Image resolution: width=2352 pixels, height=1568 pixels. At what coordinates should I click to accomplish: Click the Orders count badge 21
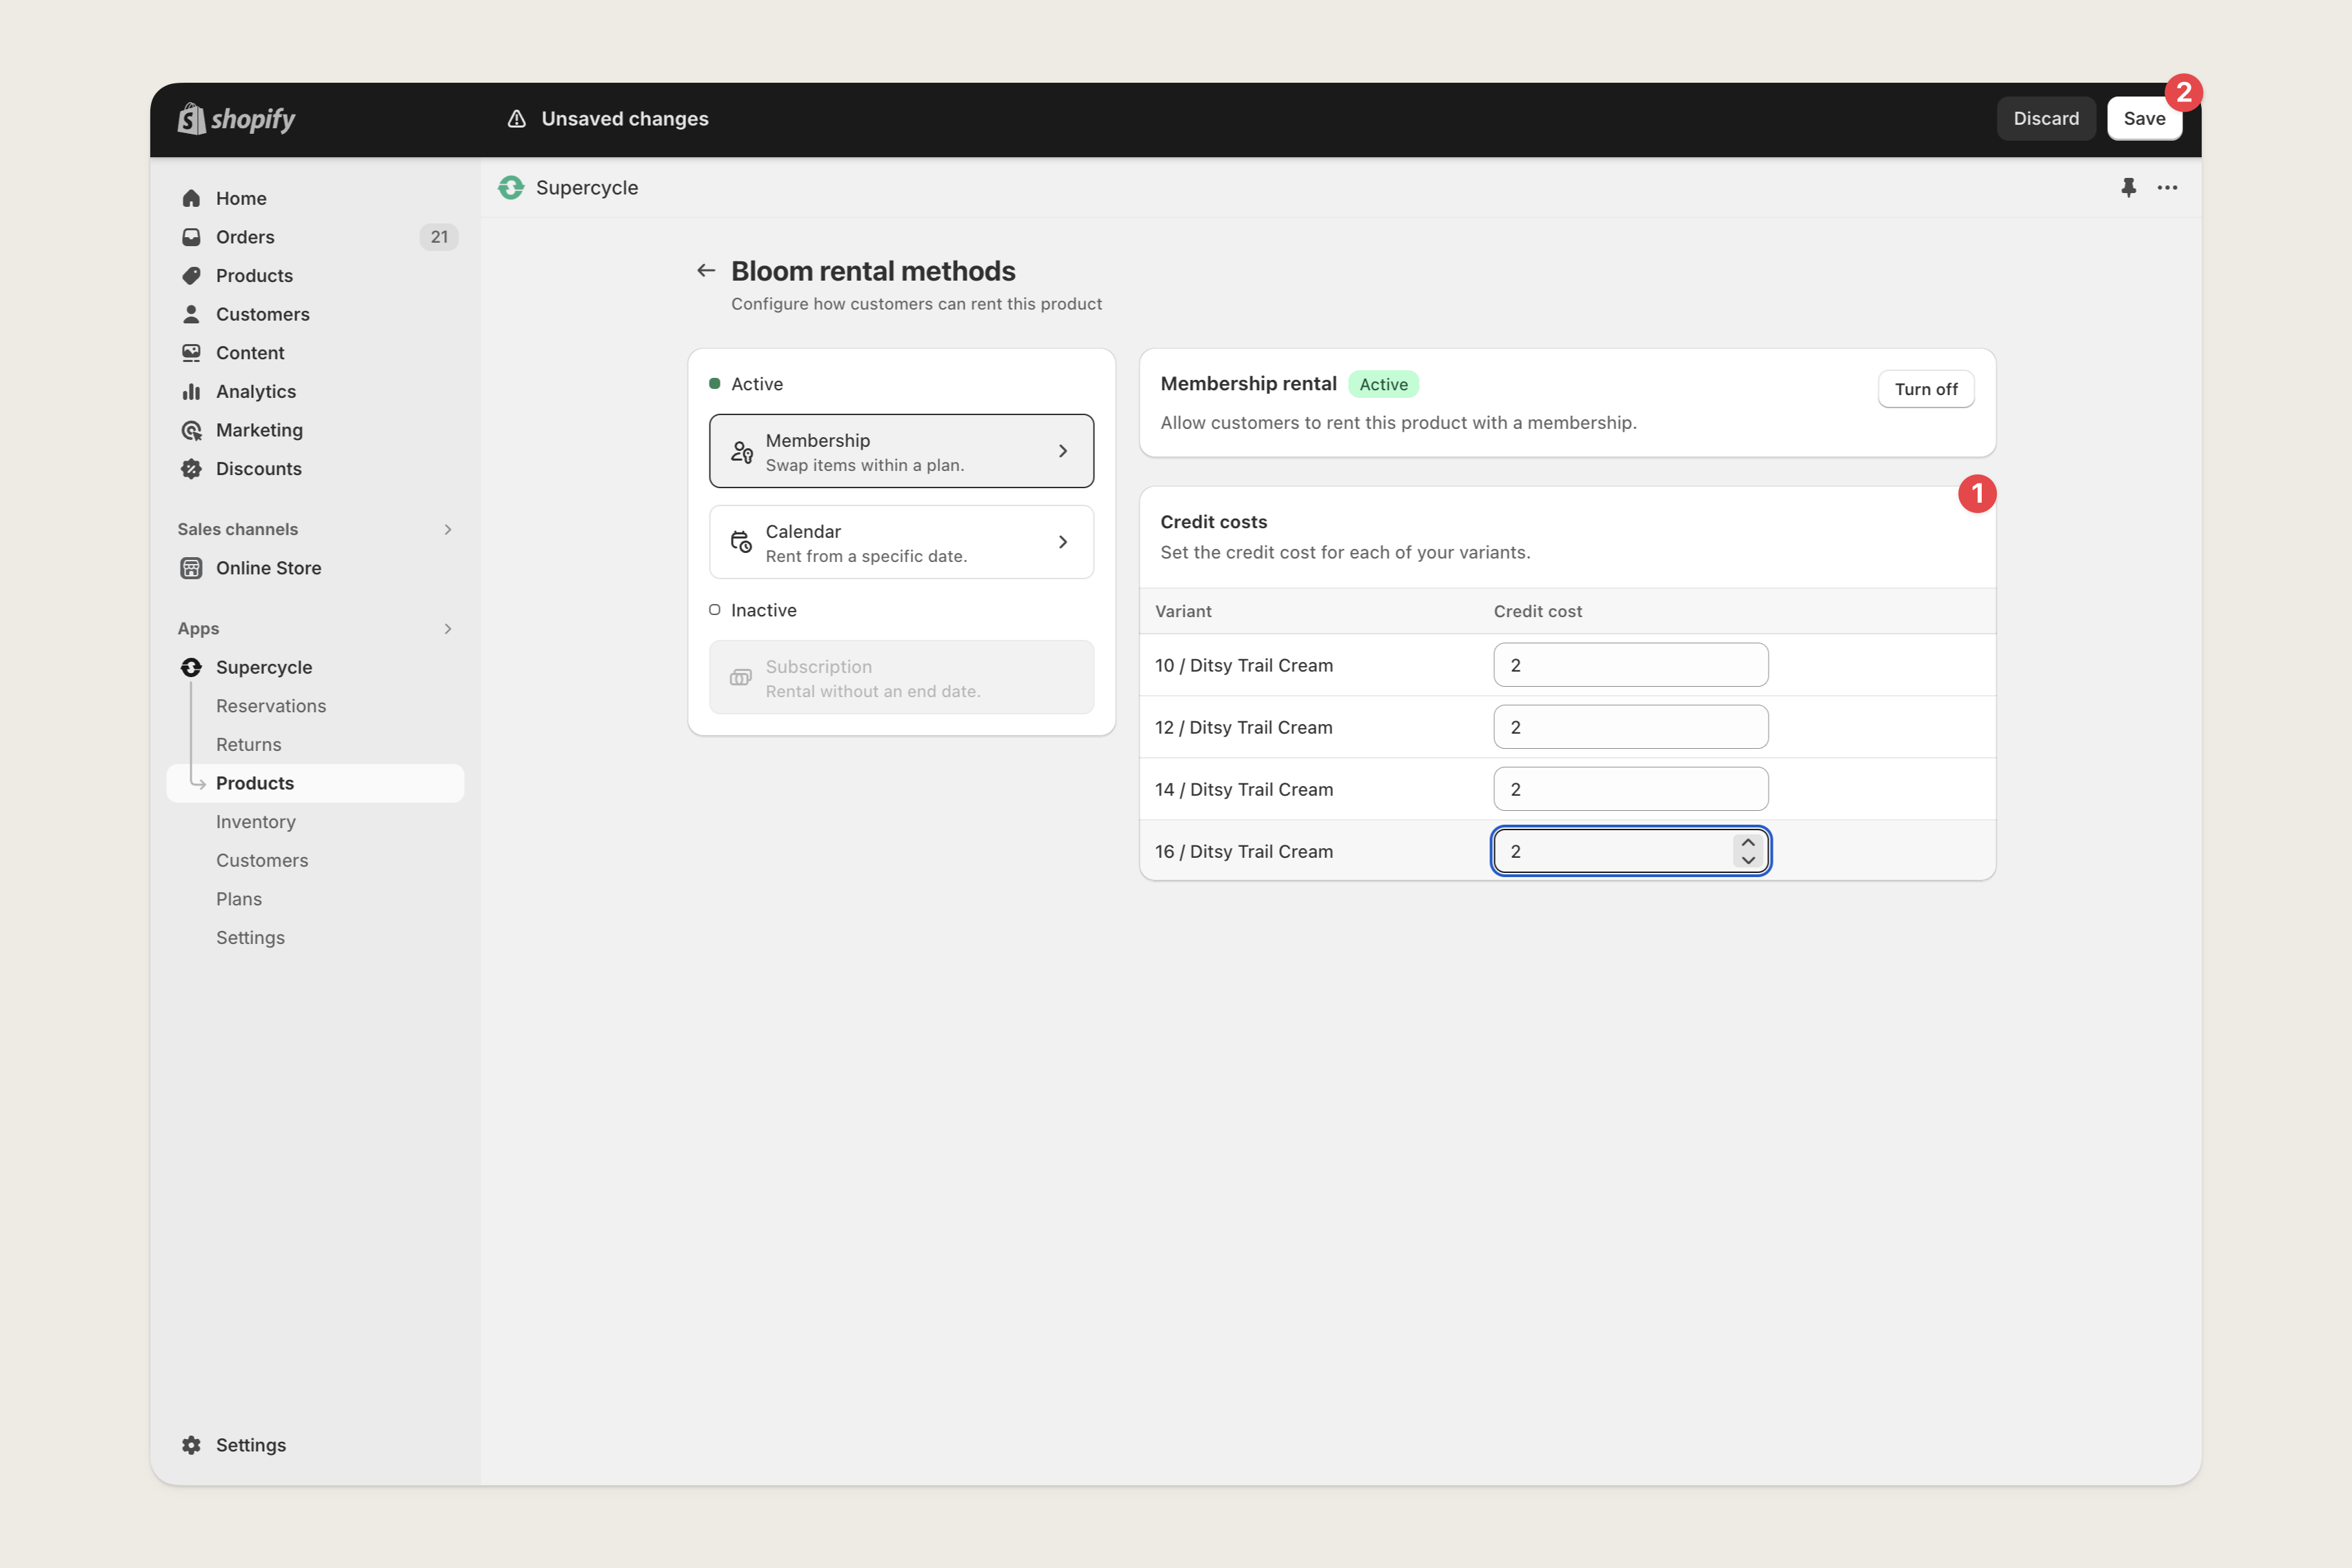tap(439, 237)
